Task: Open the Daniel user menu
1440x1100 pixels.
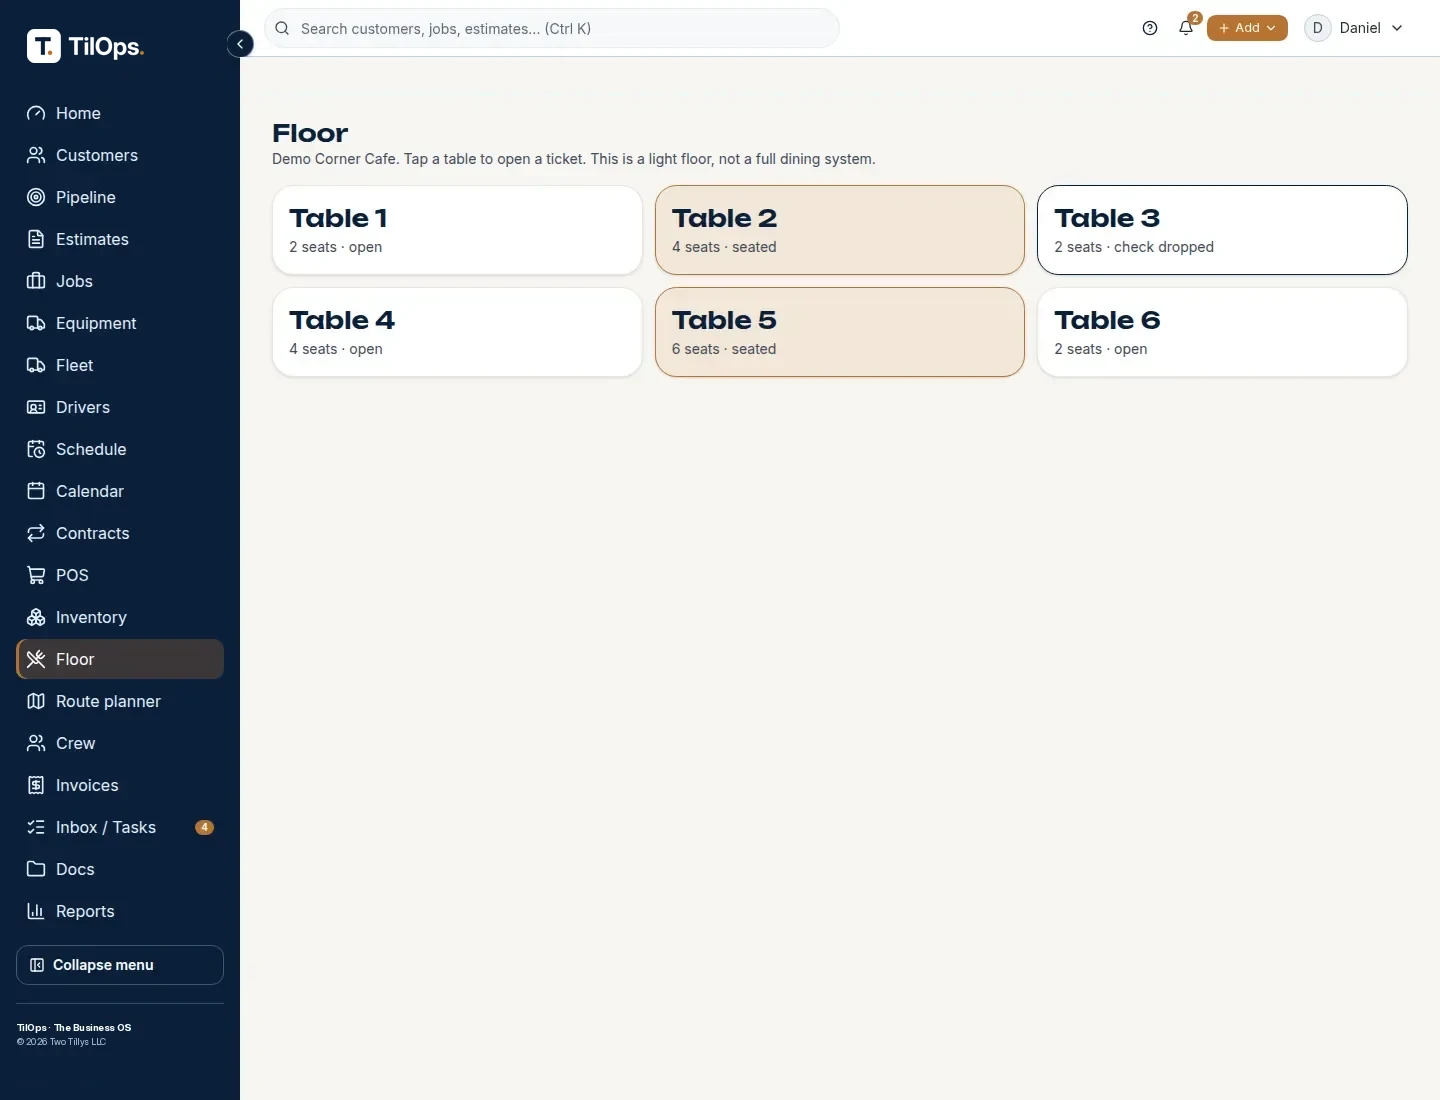Action: pyautogui.click(x=1354, y=28)
